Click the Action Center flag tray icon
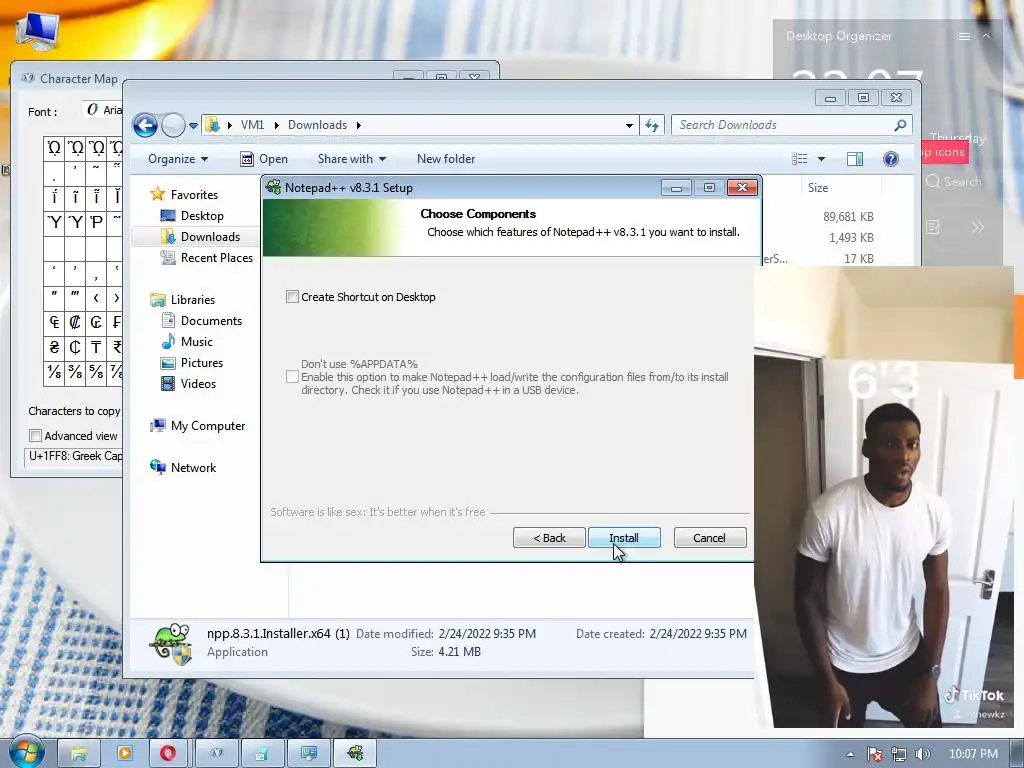The width and height of the screenshot is (1024, 768). pos(874,754)
